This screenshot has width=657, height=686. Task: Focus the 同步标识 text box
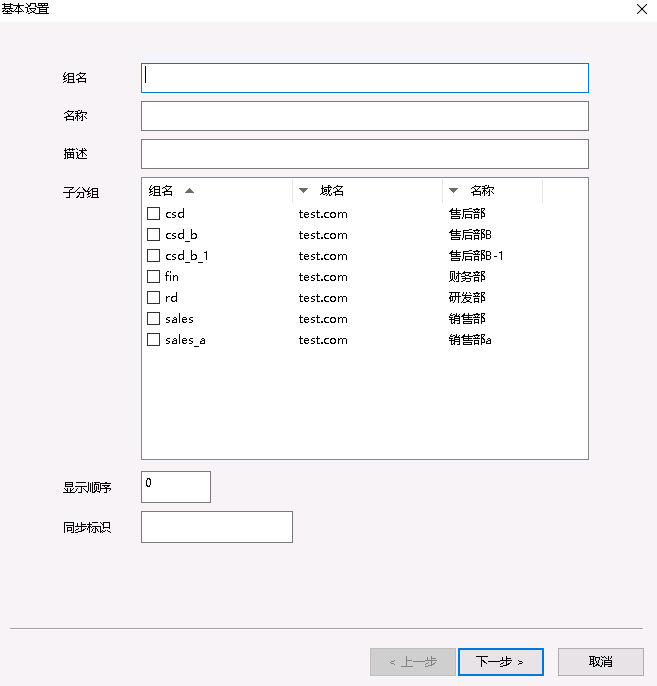click(x=216, y=527)
